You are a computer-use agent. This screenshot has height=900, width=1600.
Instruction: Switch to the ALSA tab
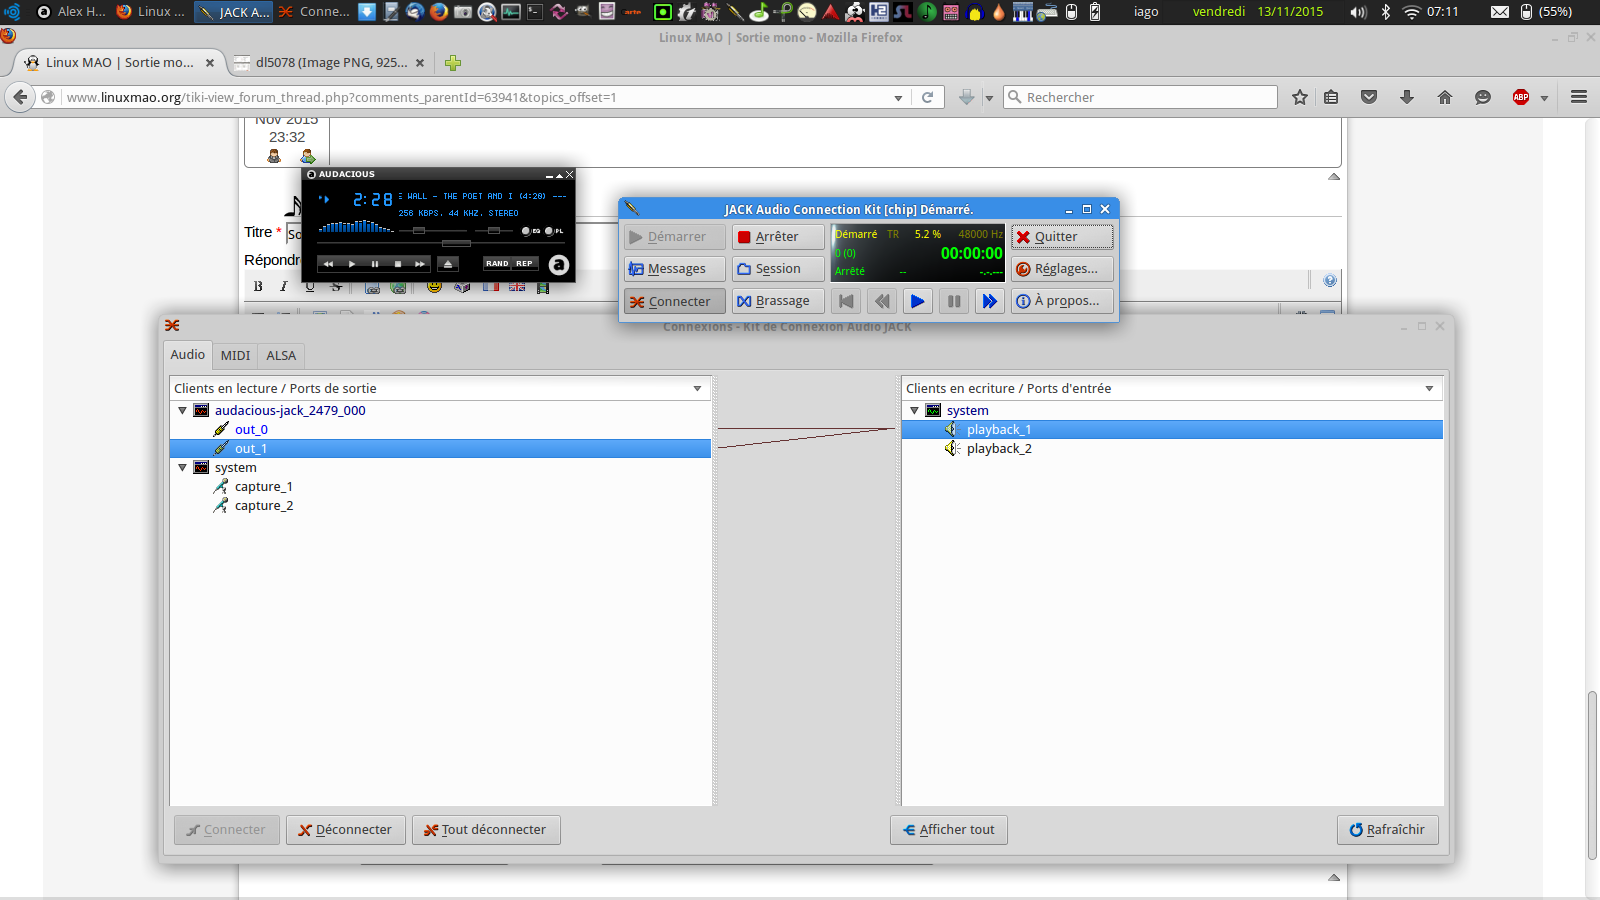point(281,355)
